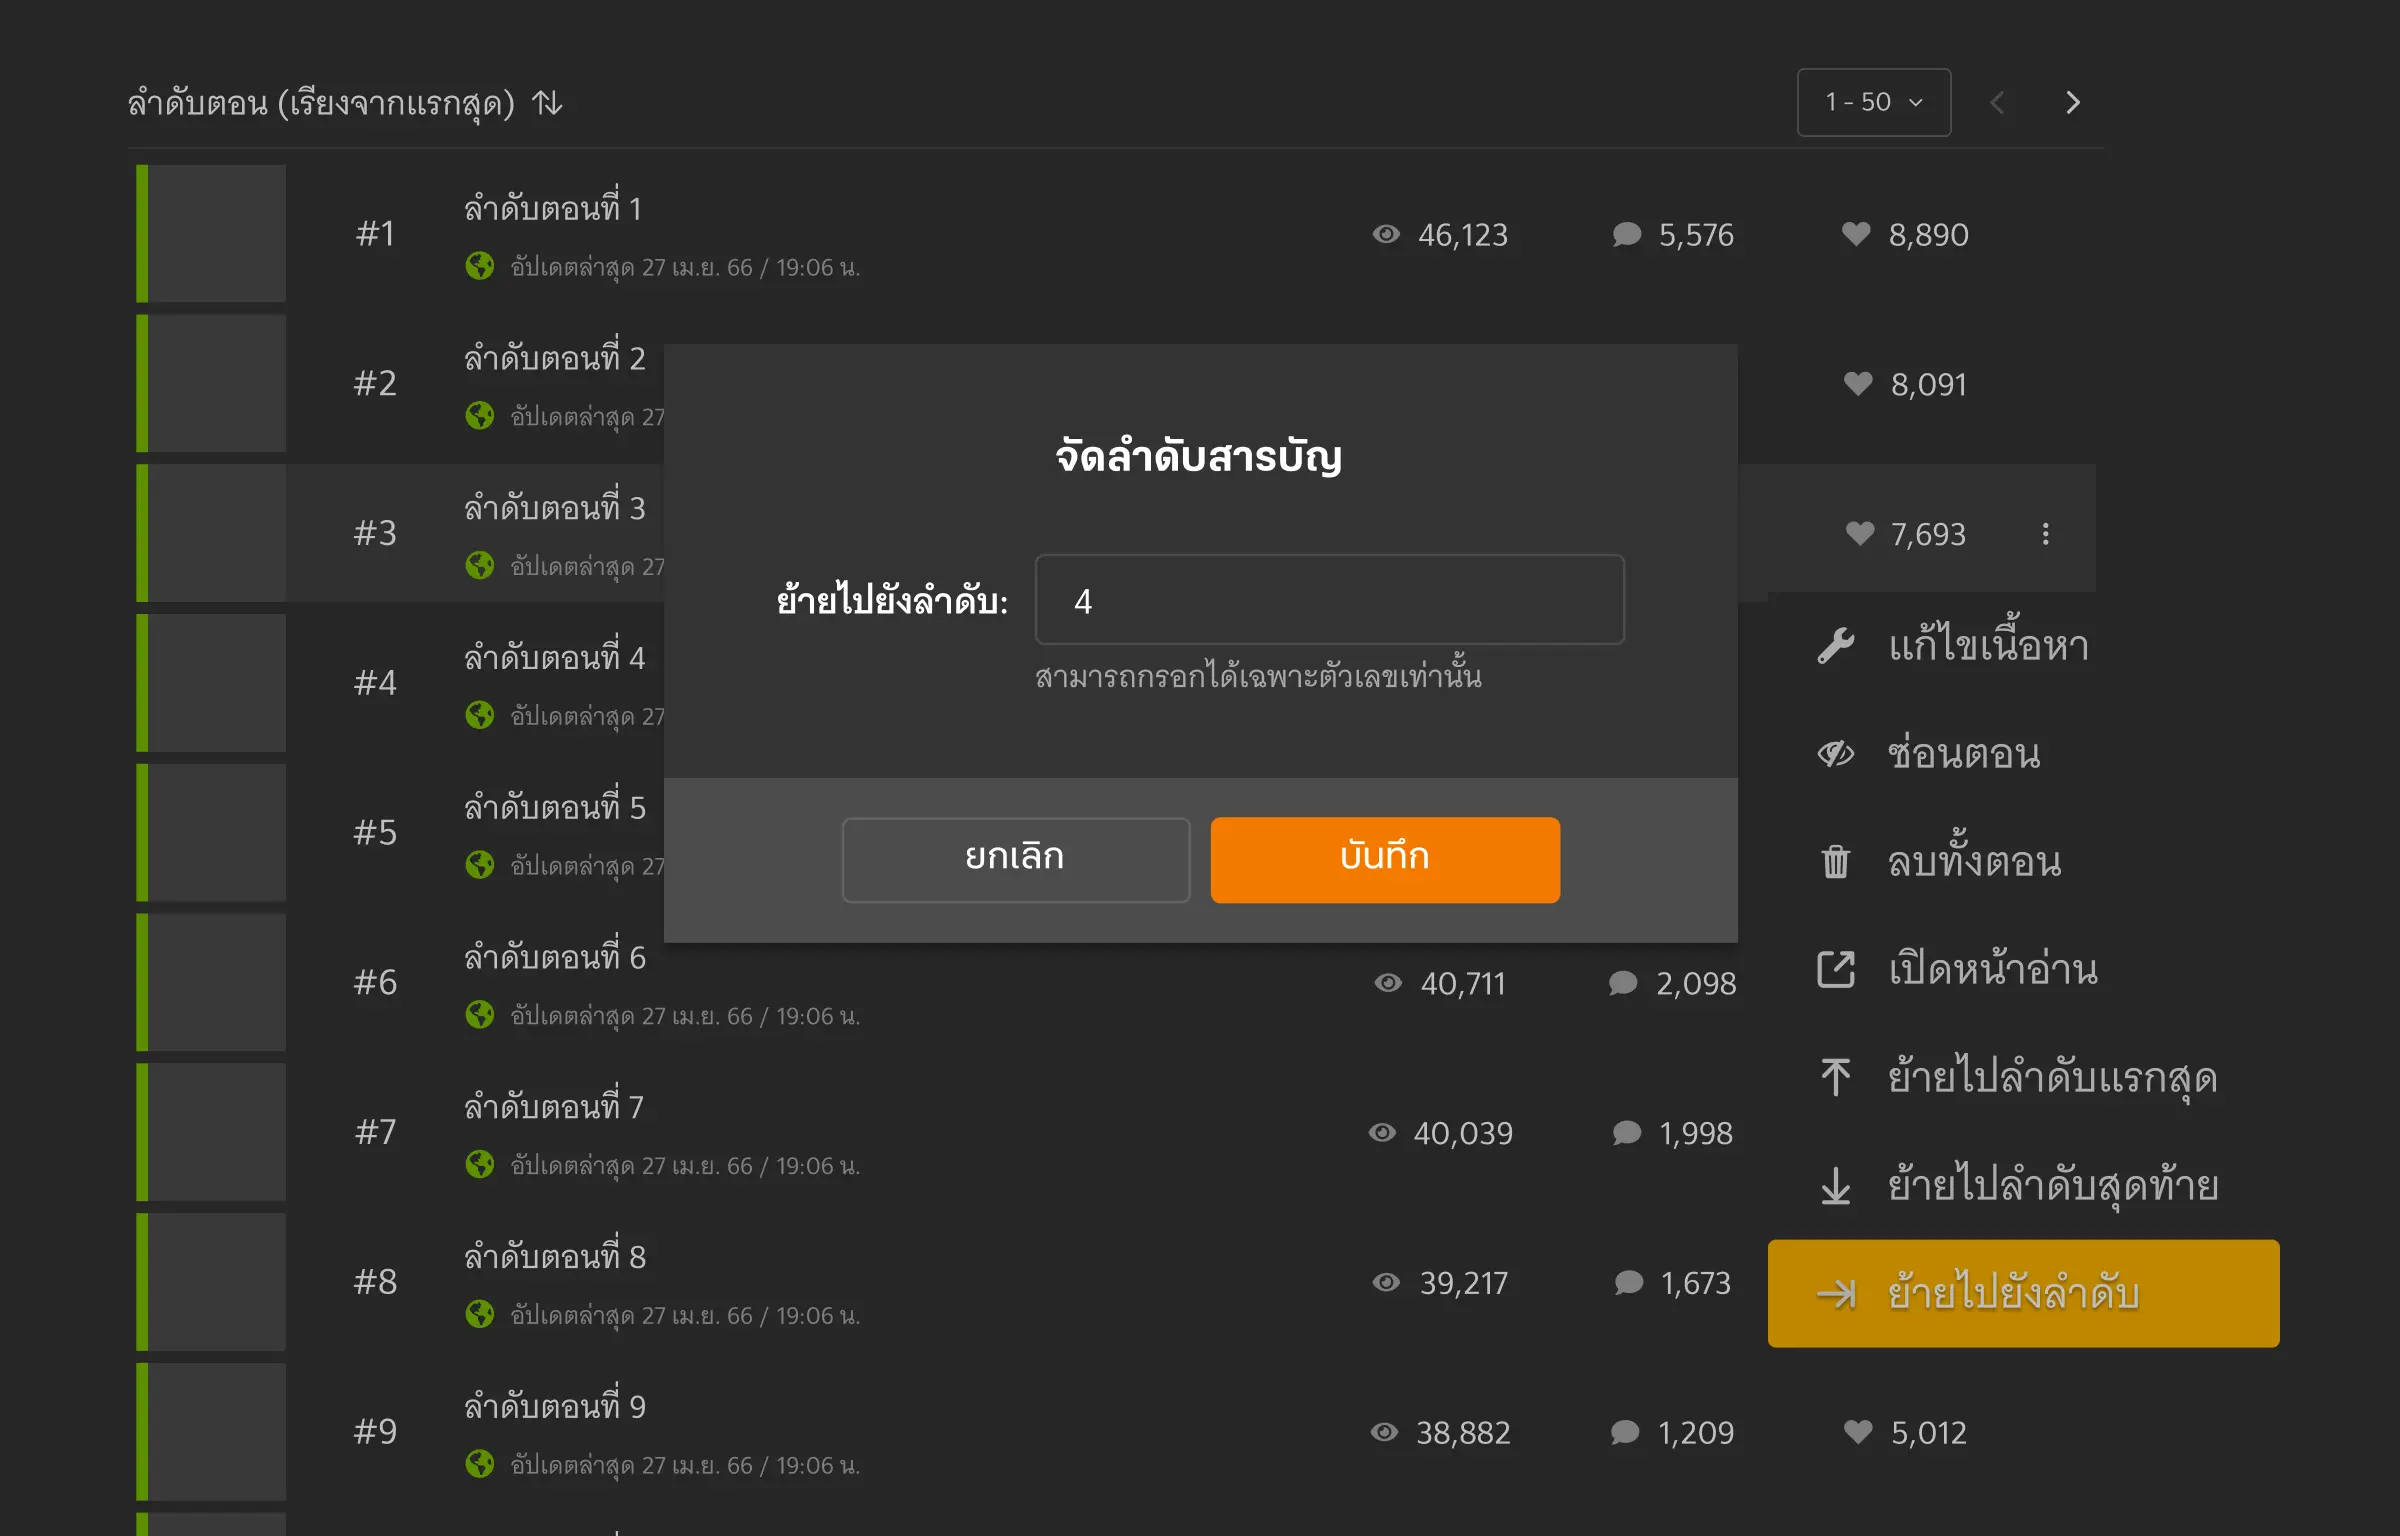Click comment count 1,209 on chapter #9
This screenshot has height=1536, width=2400.
1695,1432
